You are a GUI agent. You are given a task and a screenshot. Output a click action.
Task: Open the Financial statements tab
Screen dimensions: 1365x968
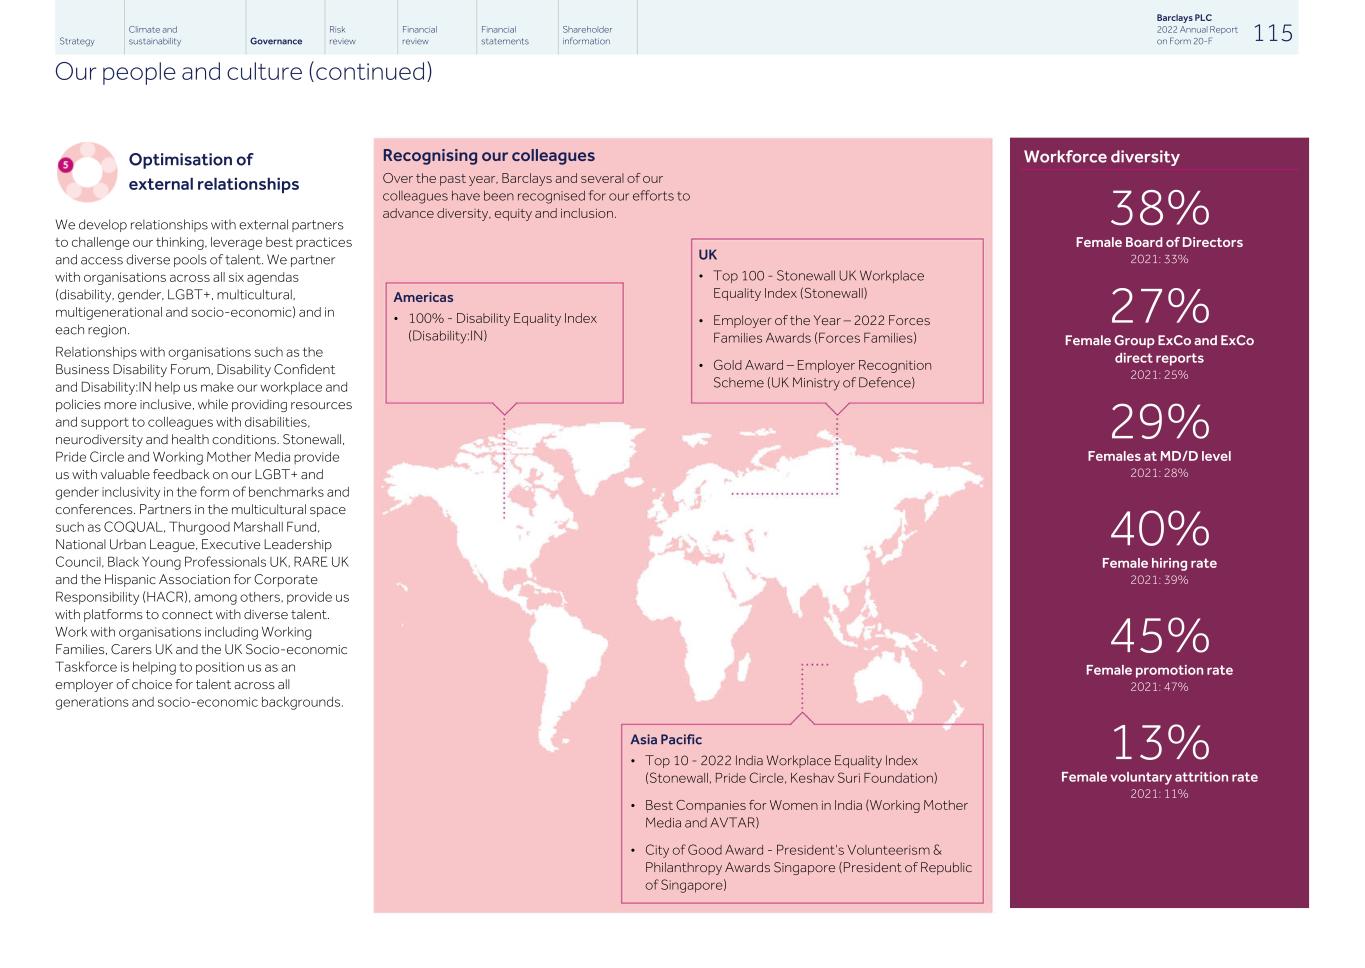click(504, 36)
